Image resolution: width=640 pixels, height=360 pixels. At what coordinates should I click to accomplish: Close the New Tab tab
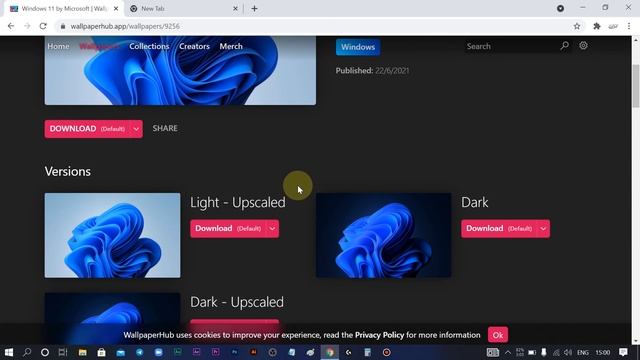click(x=235, y=9)
